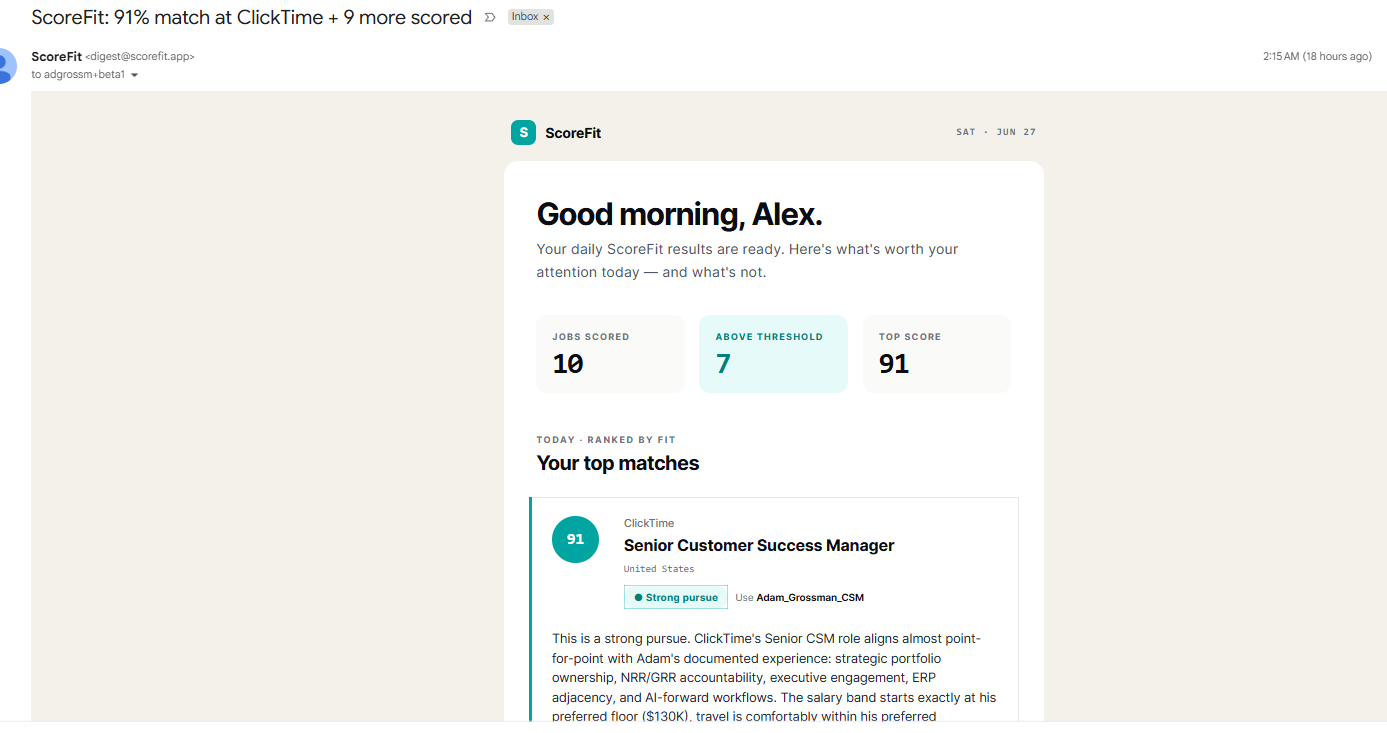Click the ScoreFit sender name
Screen dimensions: 1387x733
click(56, 57)
